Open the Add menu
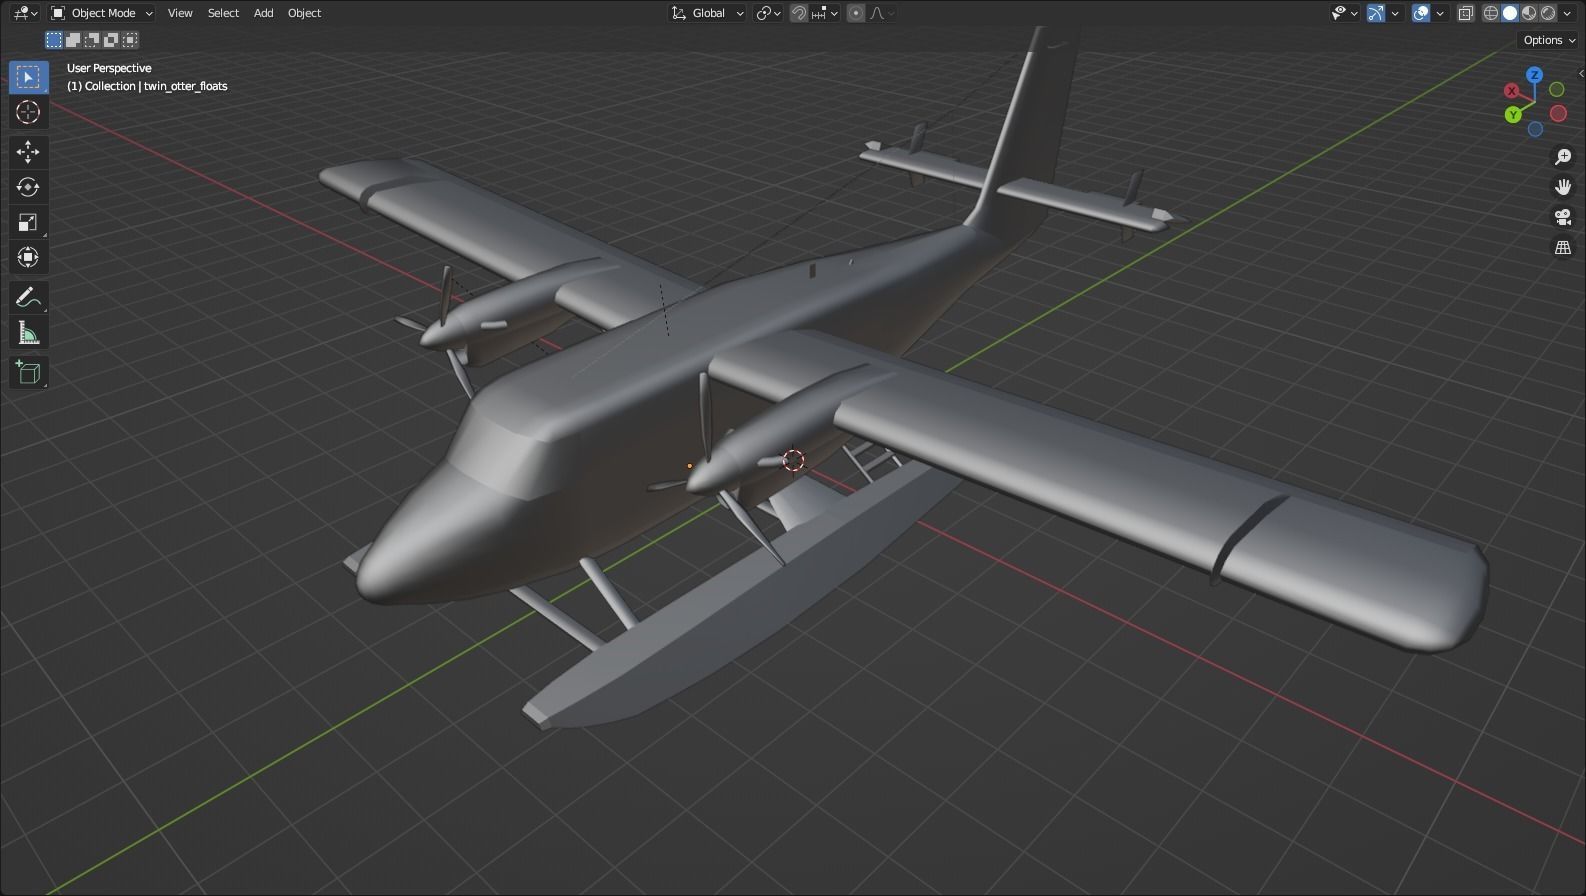This screenshot has height=896, width=1586. click(263, 13)
